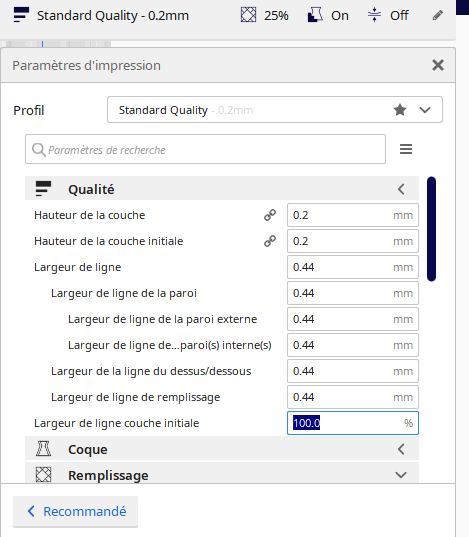Toggle the Remplissage section chevron
This screenshot has height=537, width=469.
coord(401,475)
